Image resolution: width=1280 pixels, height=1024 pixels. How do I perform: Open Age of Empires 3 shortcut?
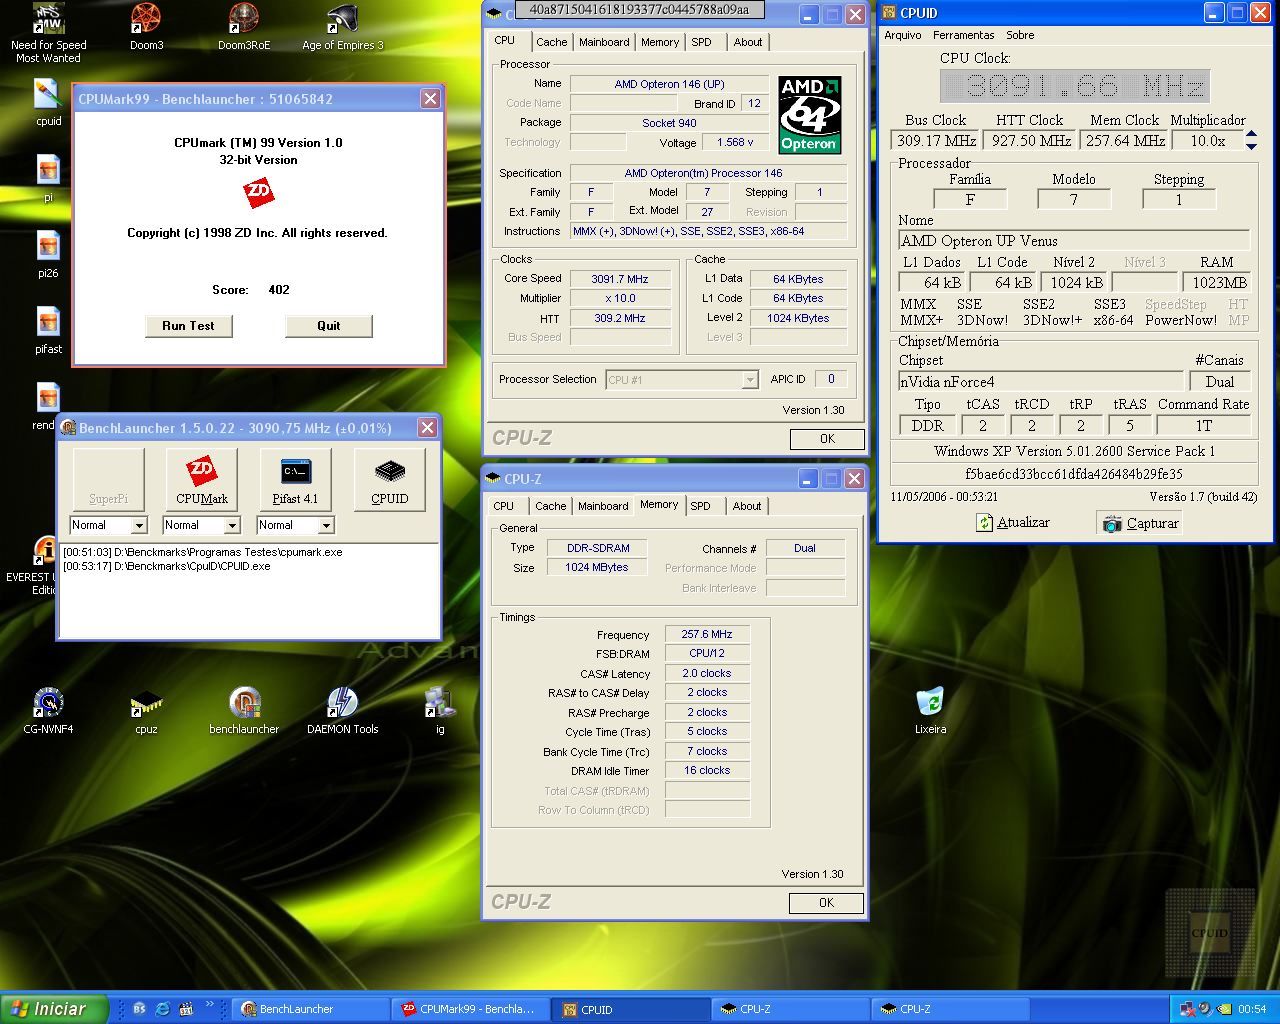click(343, 27)
